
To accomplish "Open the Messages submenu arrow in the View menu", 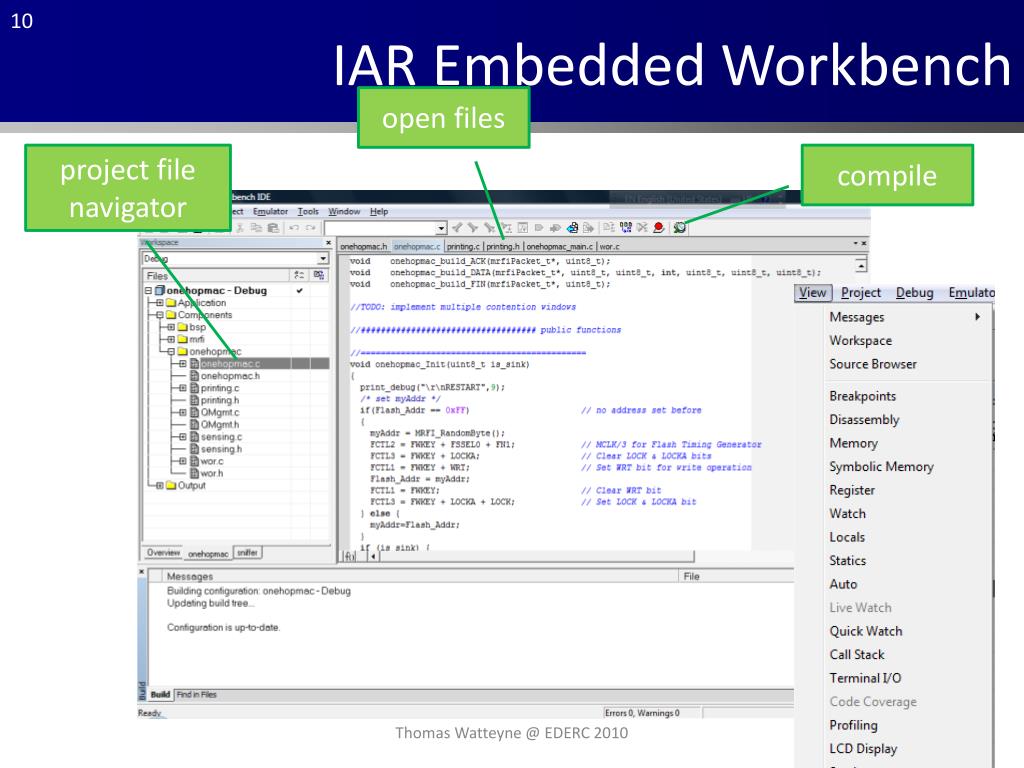I will [x=978, y=317].
